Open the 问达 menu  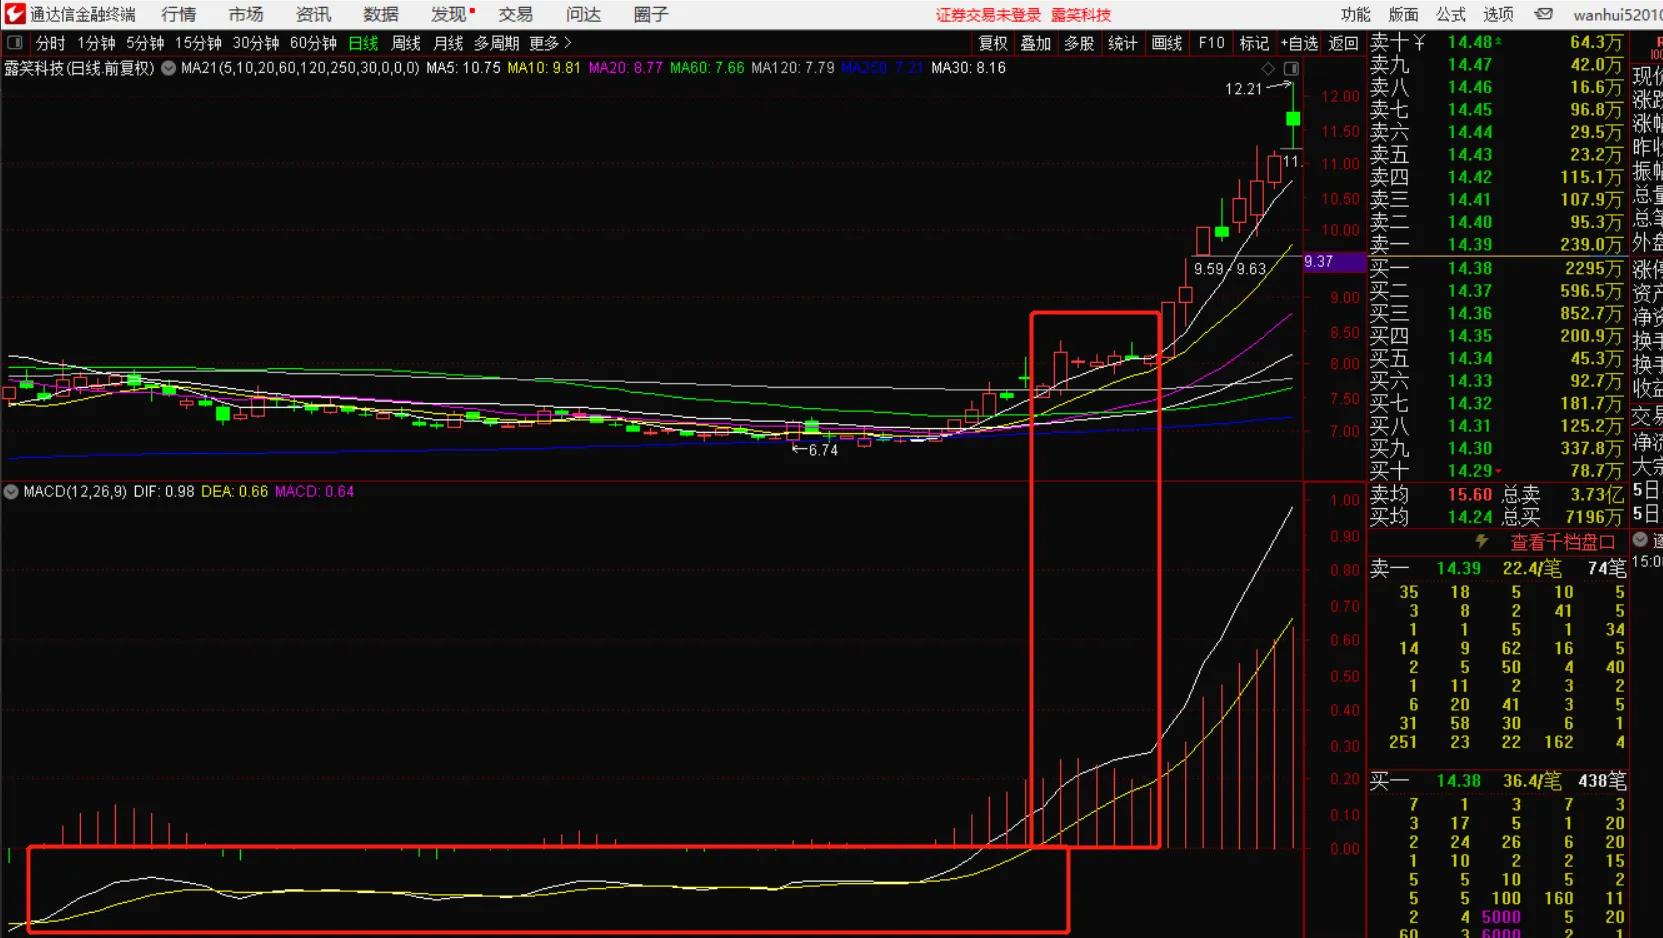click(584, 14)
